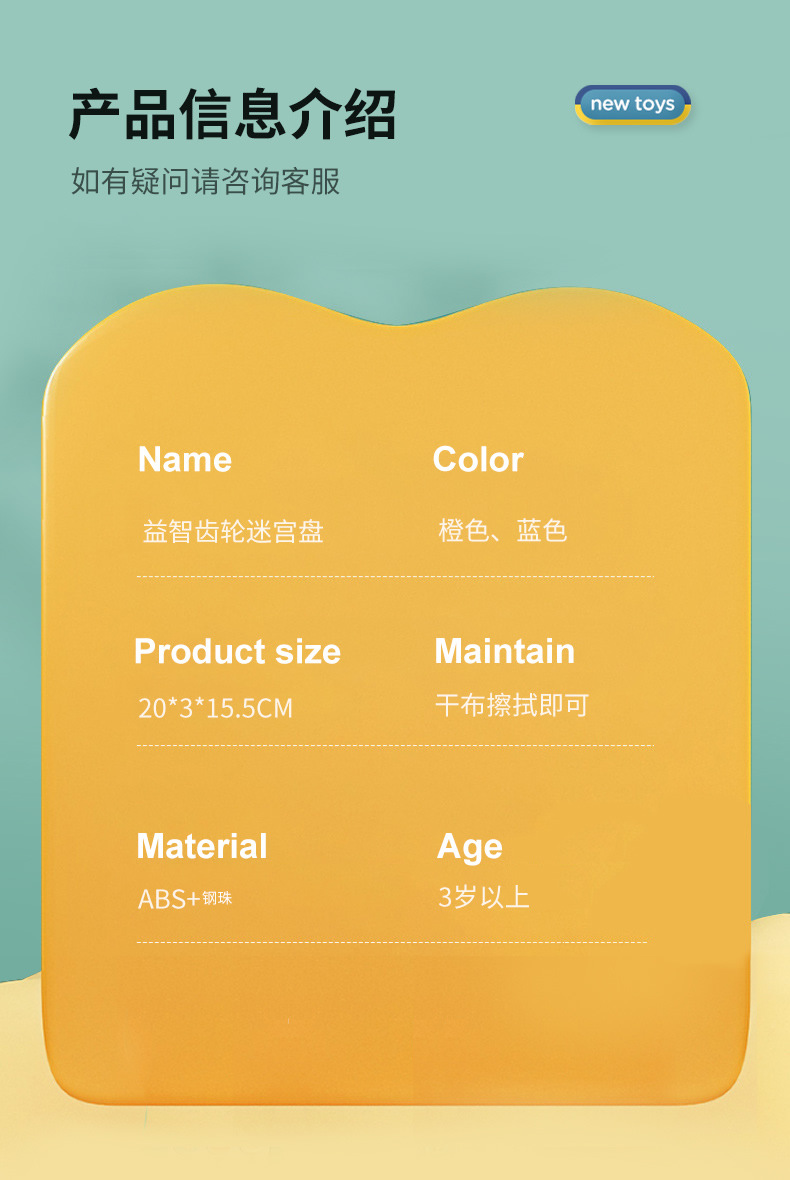Click the 产品信息介绍 main title
Screen dimensions: 790x1180
[x=233, y=115]
